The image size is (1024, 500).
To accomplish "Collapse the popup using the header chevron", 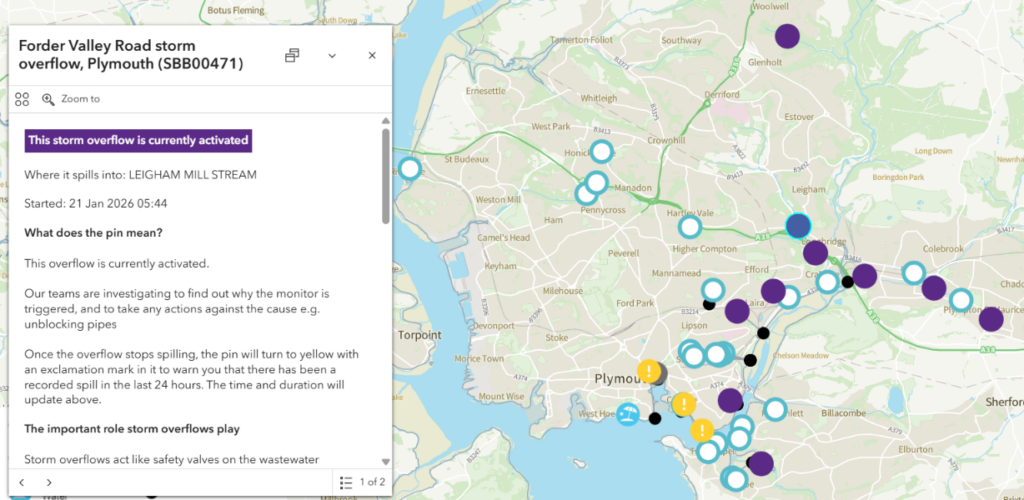I will point(332,56).
